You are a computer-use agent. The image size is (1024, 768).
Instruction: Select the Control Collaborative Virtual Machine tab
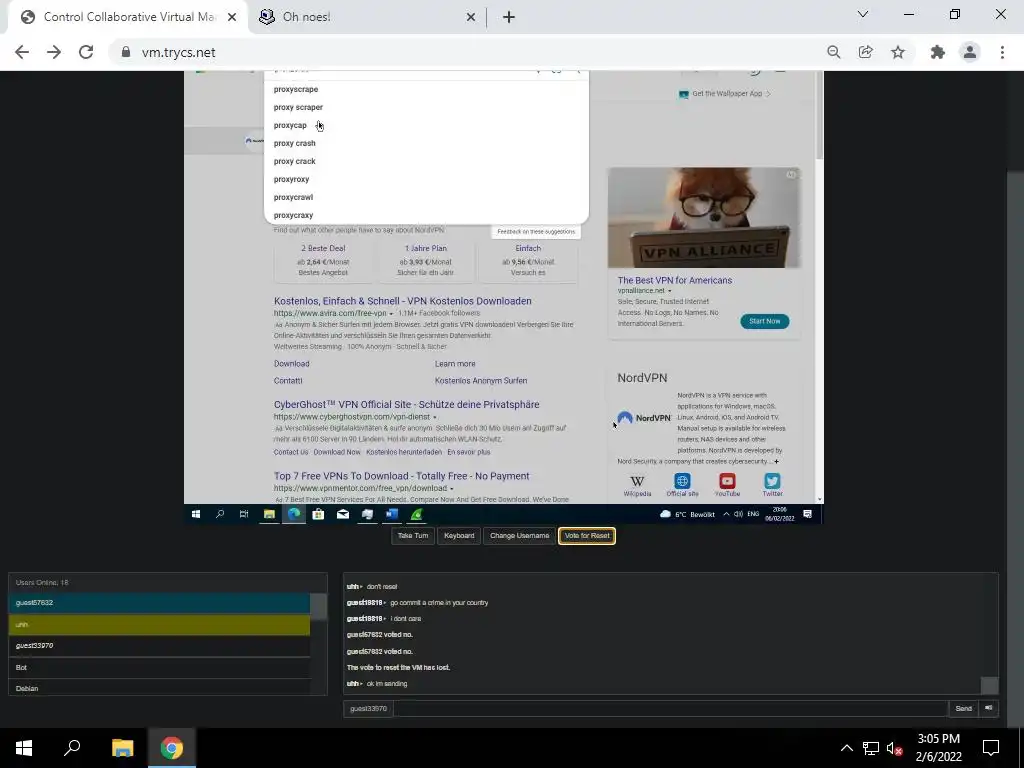(127, 17)
